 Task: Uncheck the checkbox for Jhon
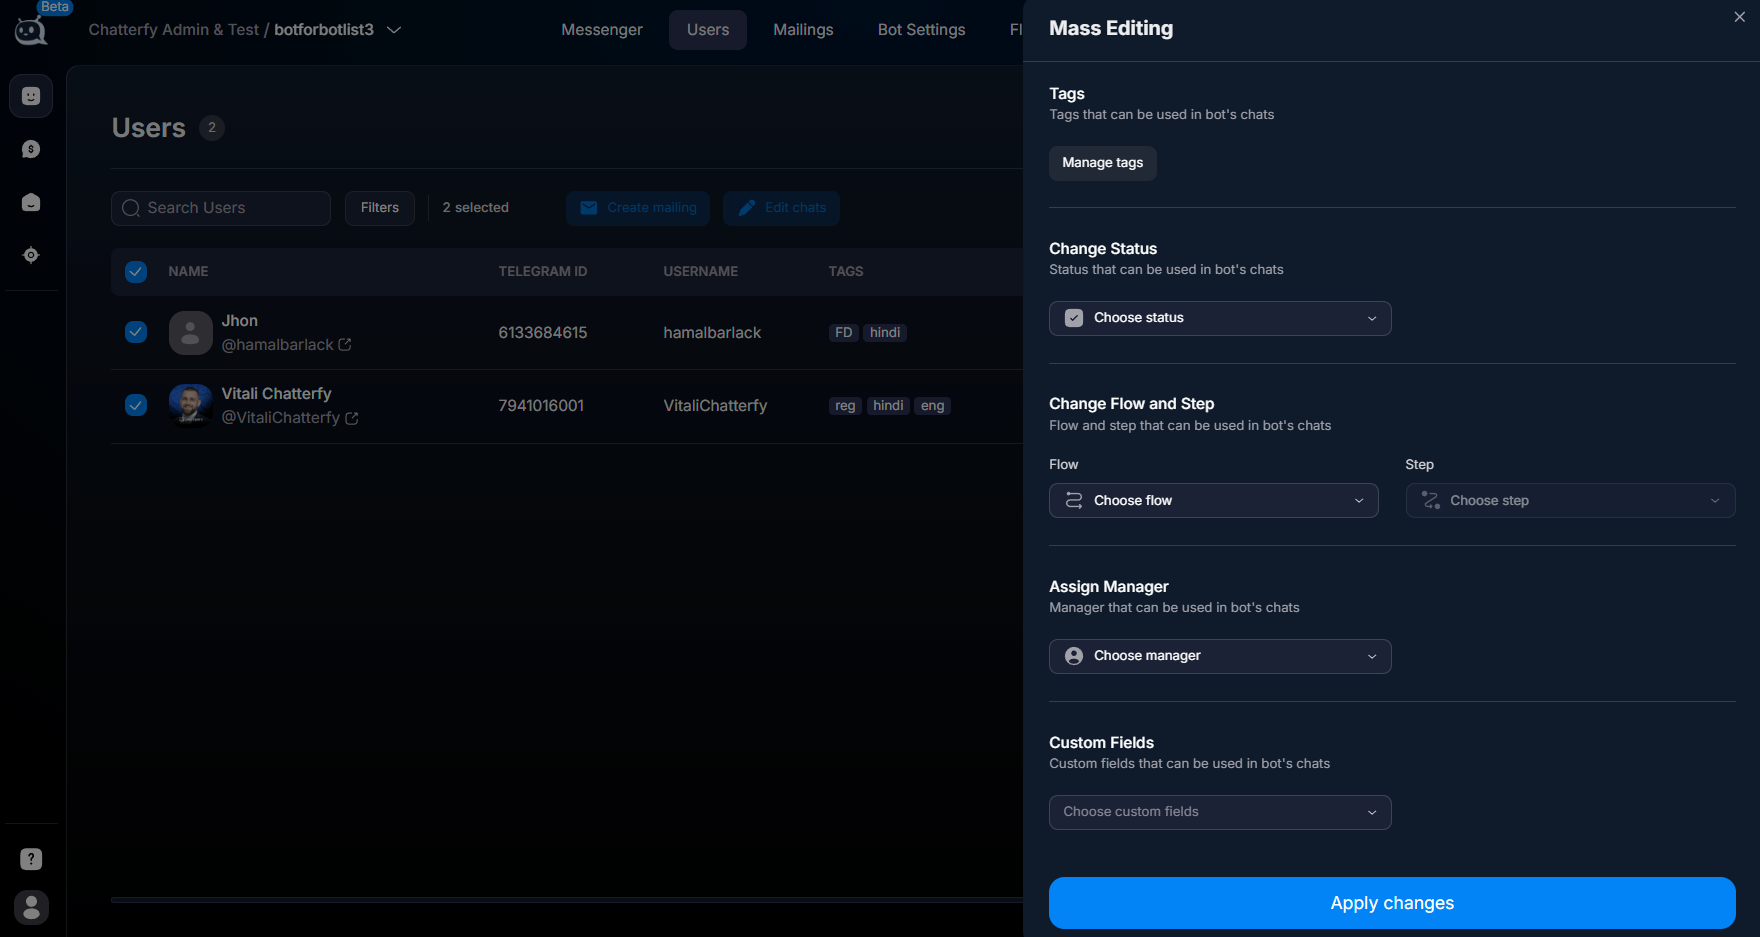coord(136,332)
